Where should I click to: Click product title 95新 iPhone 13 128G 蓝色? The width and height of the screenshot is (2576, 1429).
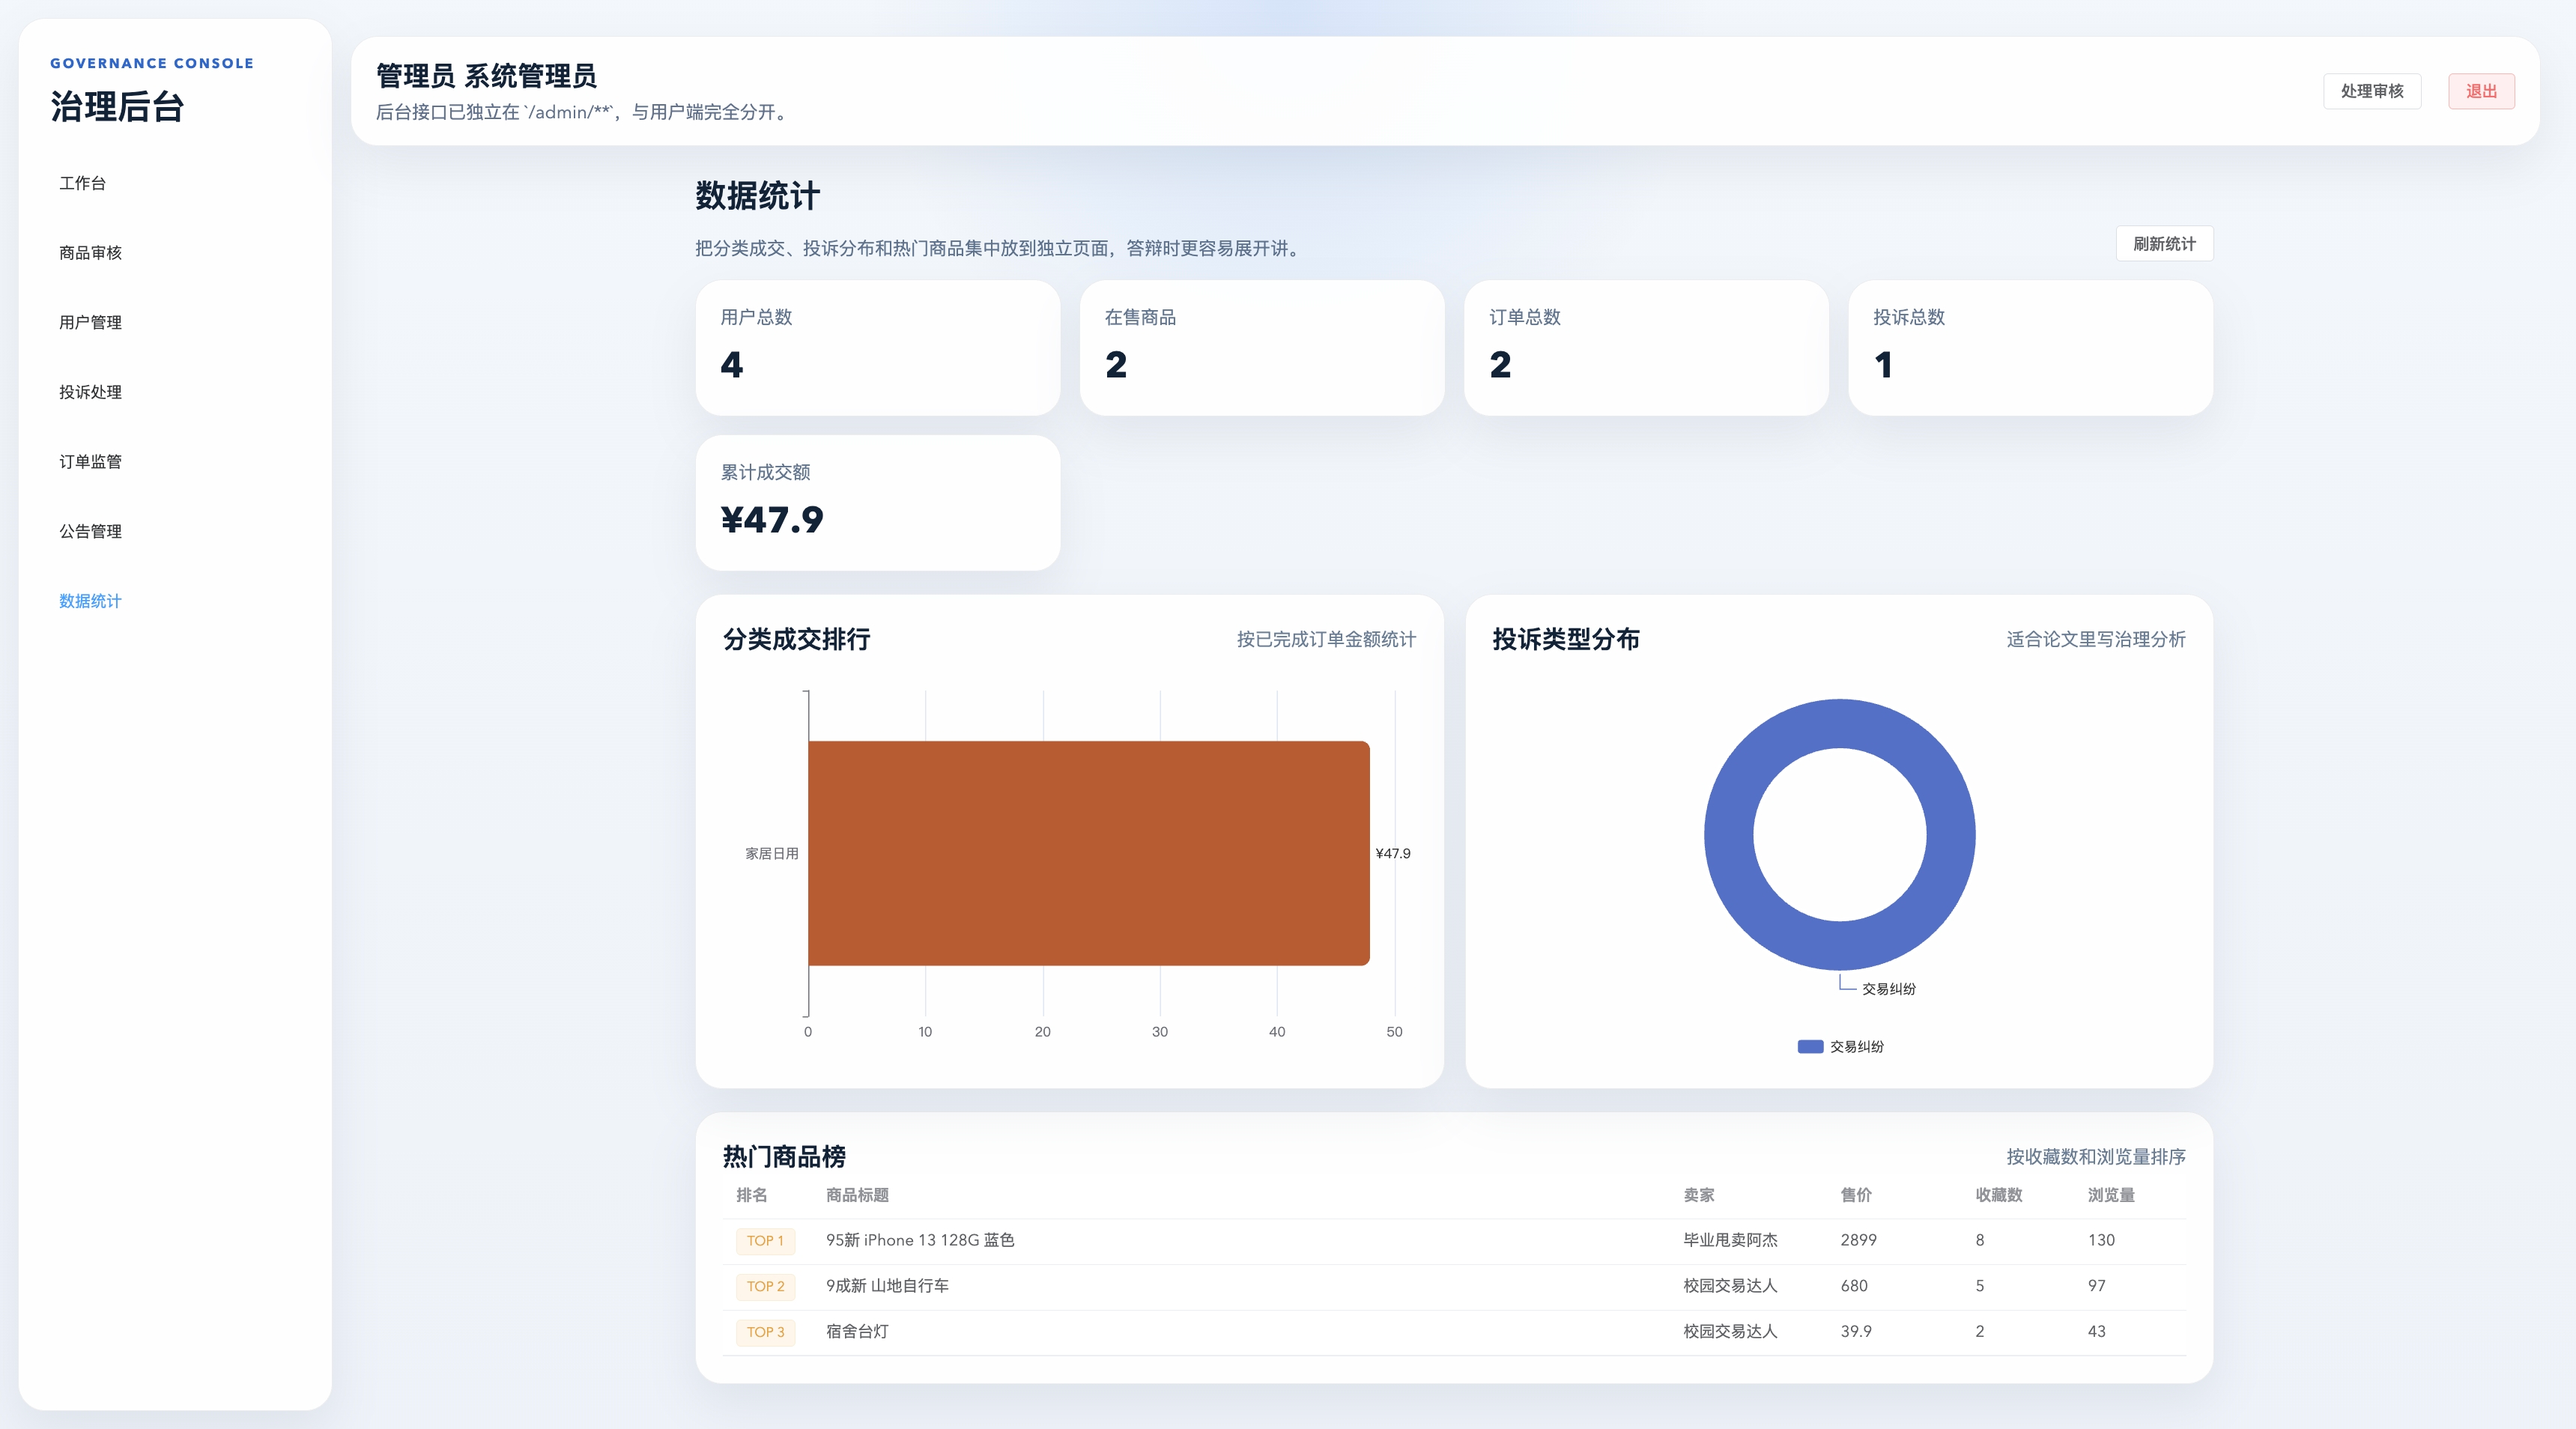[920, 1240]
